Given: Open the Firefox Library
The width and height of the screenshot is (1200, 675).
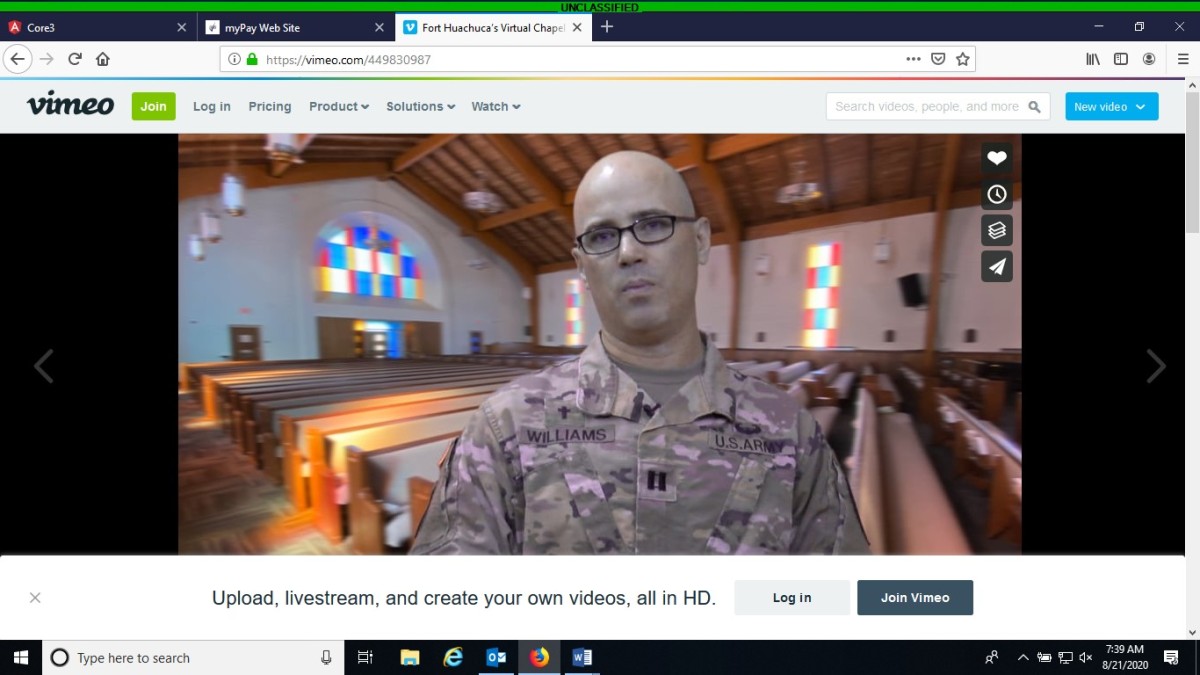Looking at the screenshot, I should click(1092, 59).
